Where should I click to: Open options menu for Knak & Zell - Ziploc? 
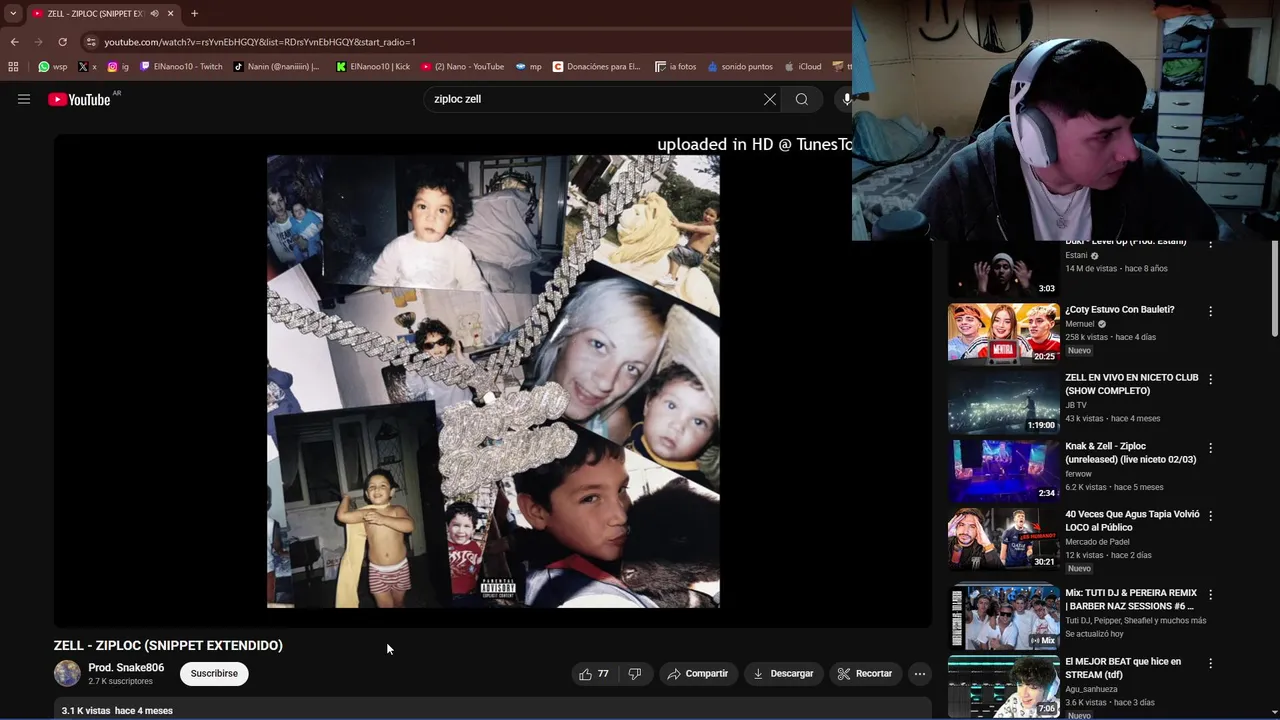coord(1210,448)
